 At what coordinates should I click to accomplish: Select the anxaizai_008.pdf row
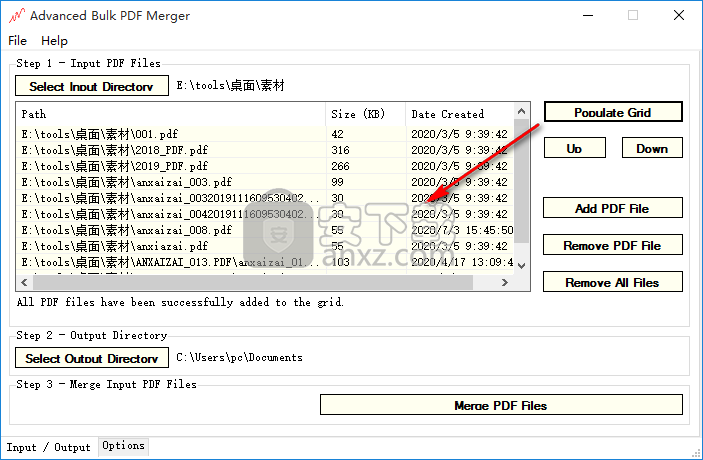point(265,230)
